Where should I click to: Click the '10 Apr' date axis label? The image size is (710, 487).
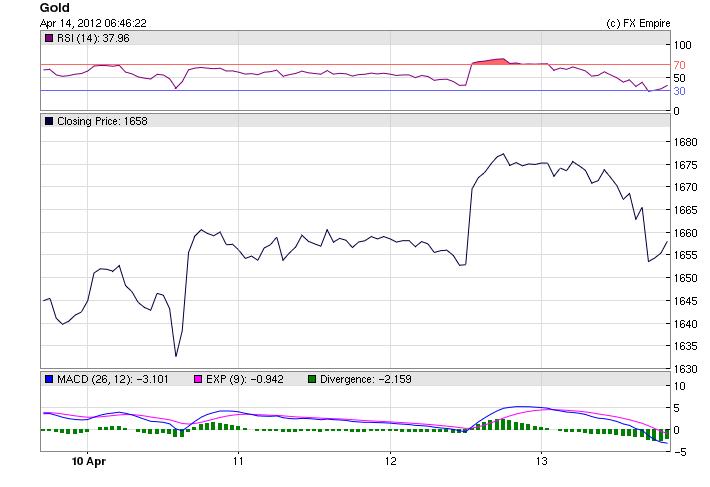(x=89, y=461)
